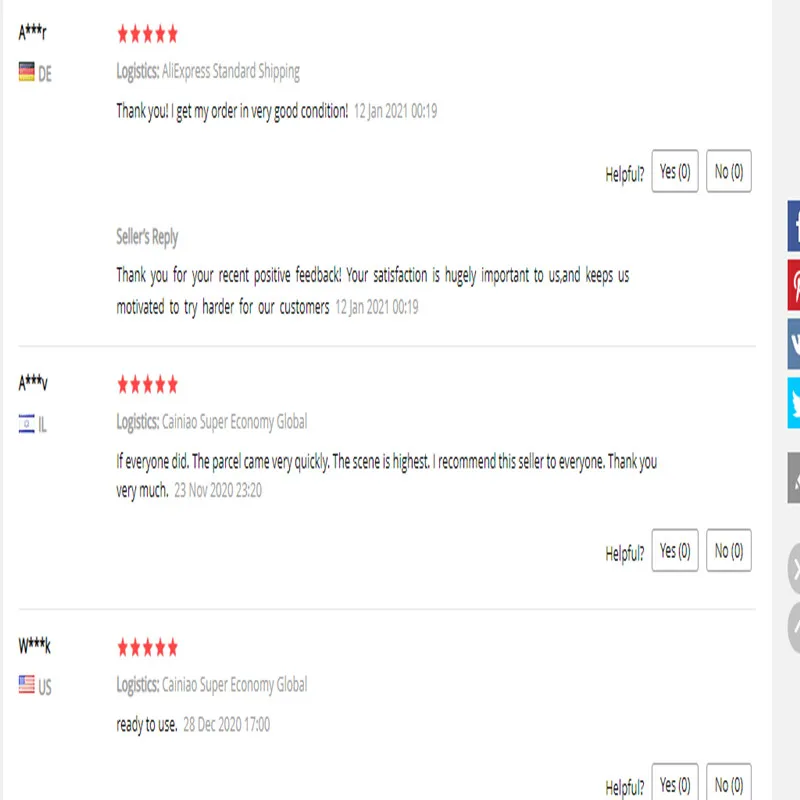Click upper gray circular sidebar button

[794, 568]
